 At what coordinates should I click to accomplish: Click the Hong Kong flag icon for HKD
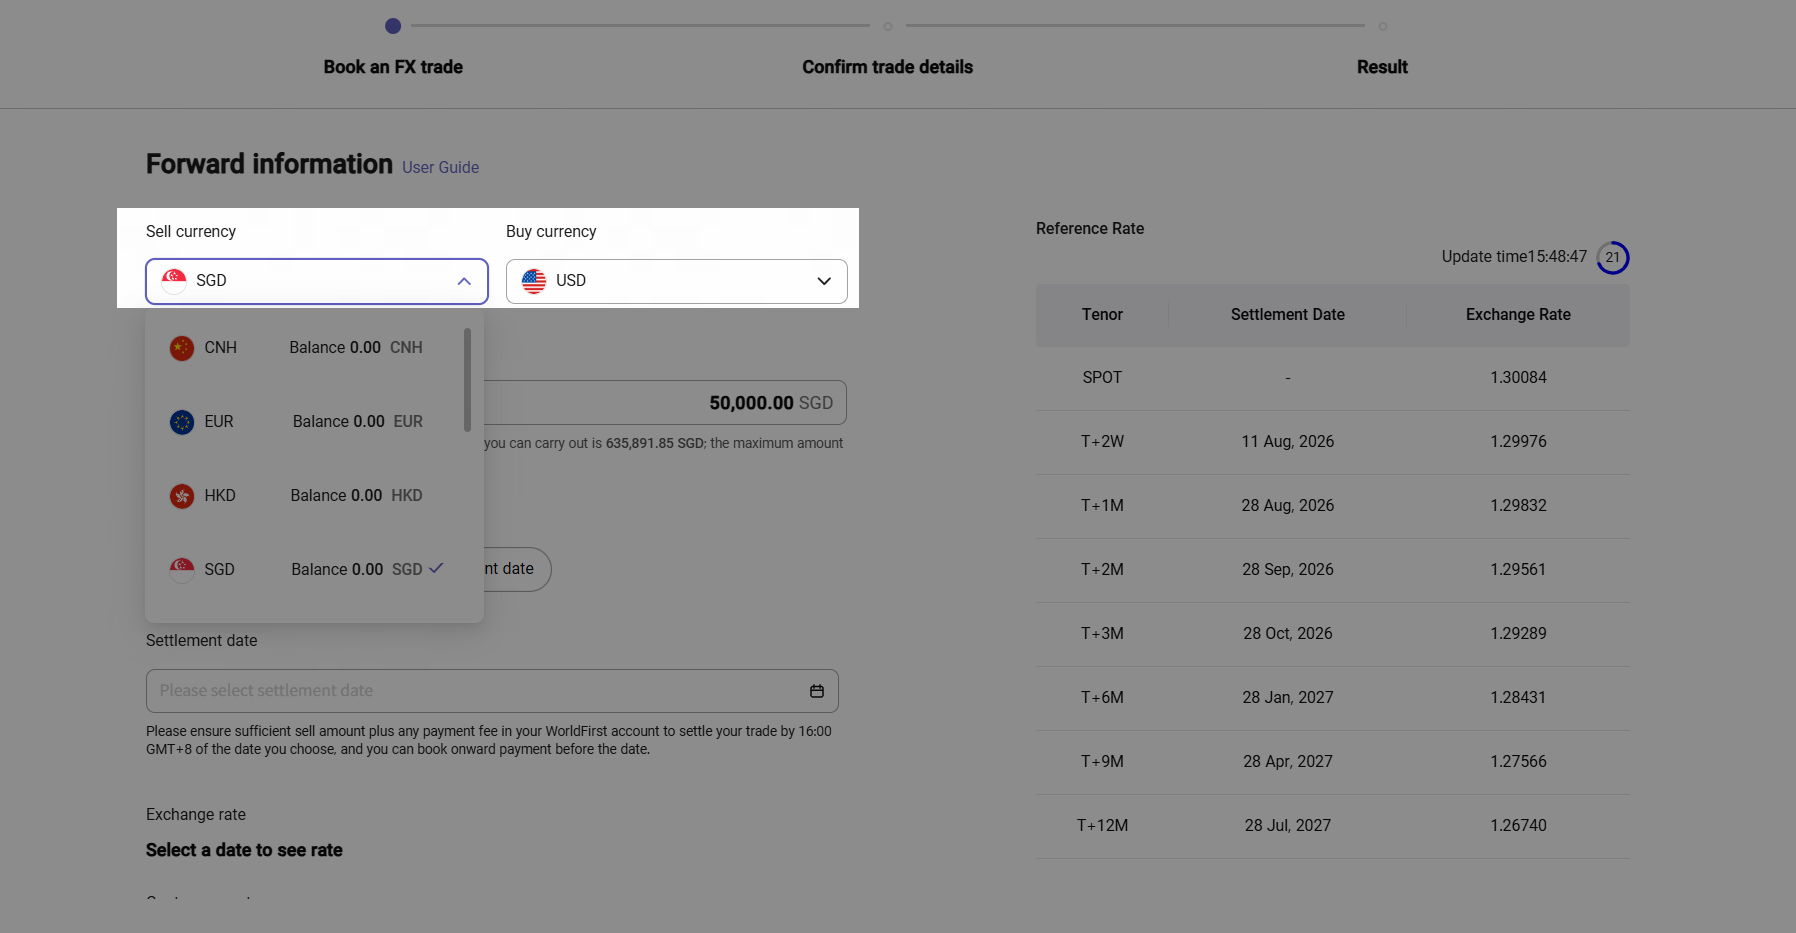(182, 496)
